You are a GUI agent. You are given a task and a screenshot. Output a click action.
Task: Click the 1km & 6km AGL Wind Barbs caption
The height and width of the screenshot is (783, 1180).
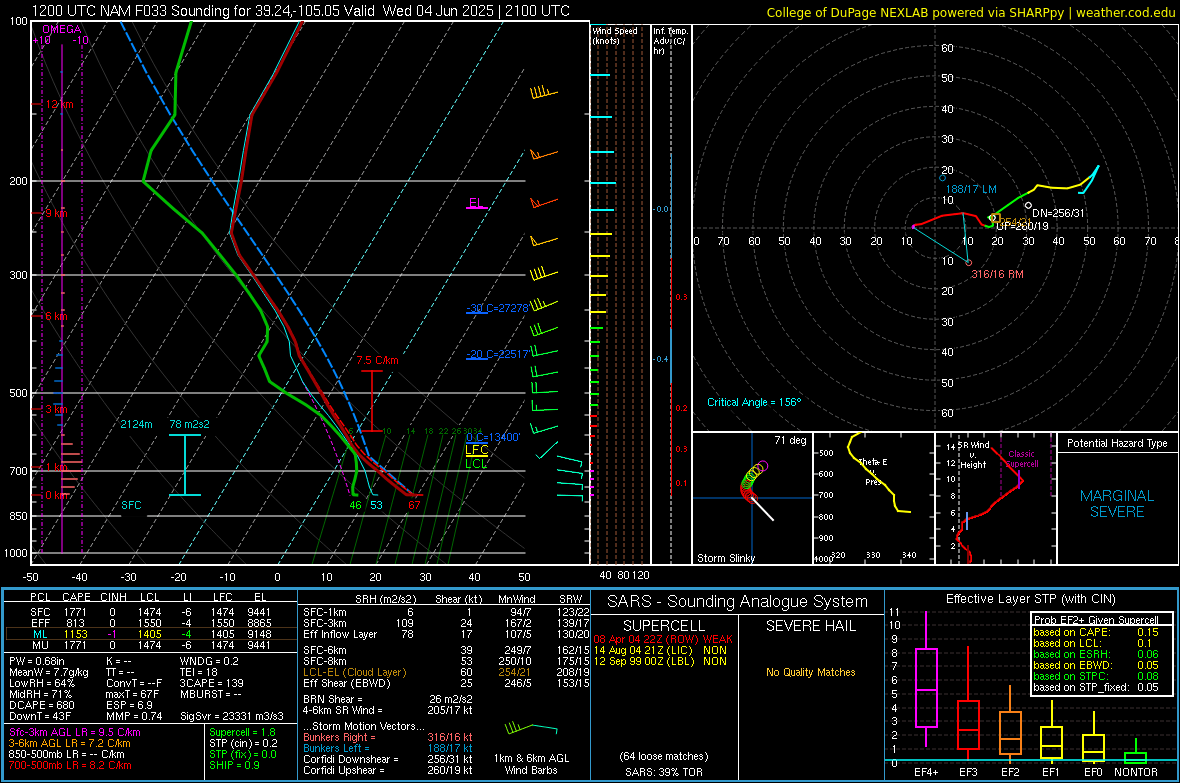coord(531,764)
